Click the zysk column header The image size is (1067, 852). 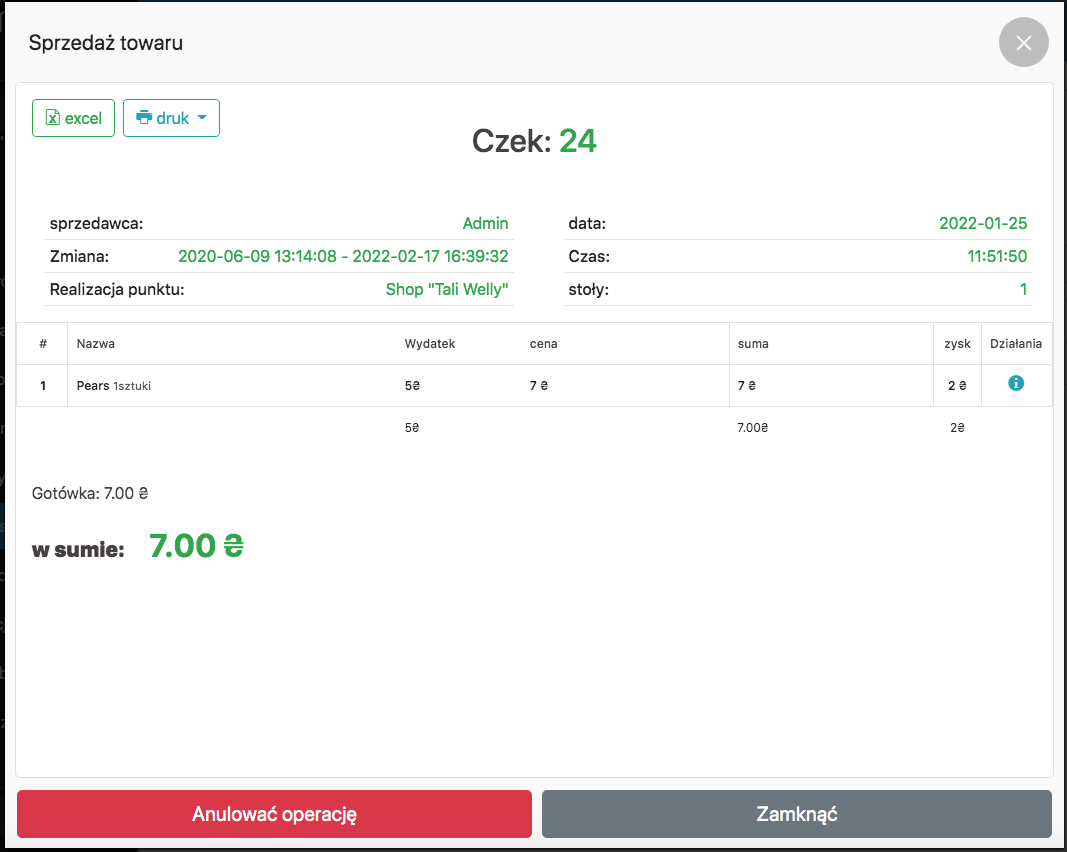[957, 343]
